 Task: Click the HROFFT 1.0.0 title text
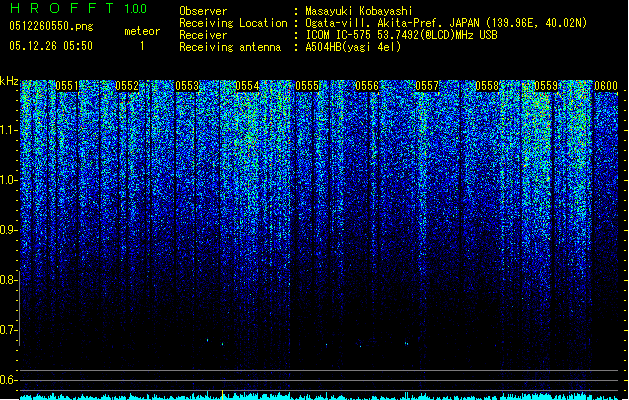pos(78,8)
